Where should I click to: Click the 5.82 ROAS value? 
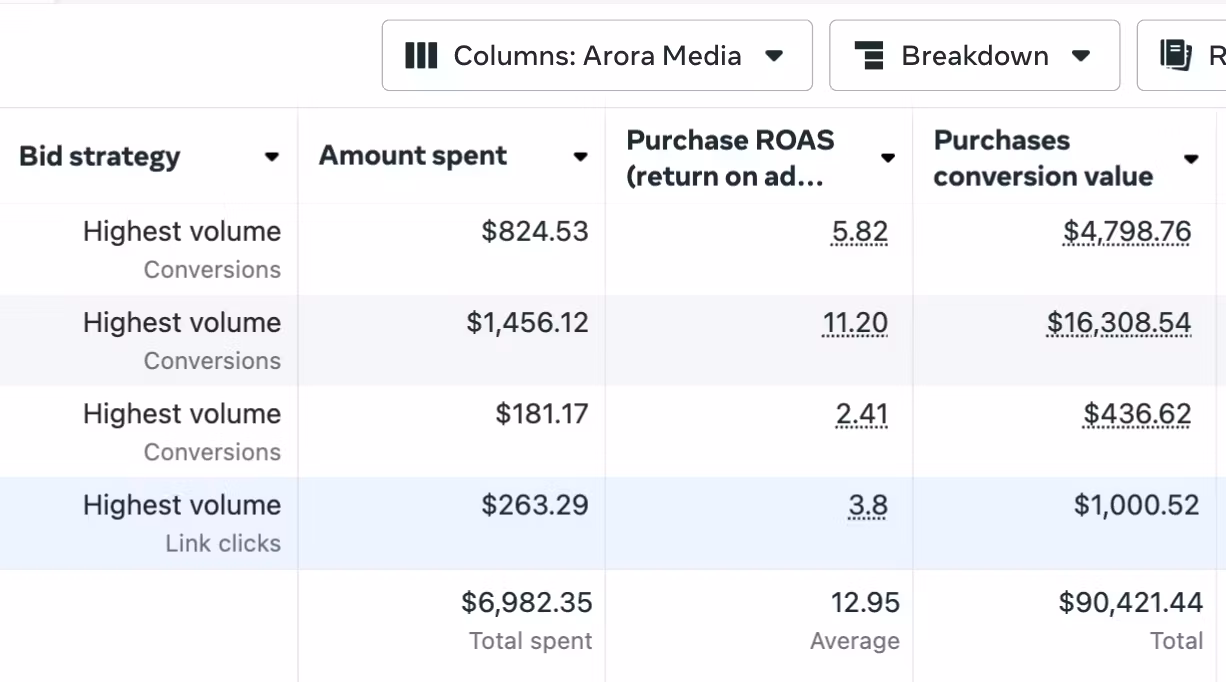click(859, 232)
